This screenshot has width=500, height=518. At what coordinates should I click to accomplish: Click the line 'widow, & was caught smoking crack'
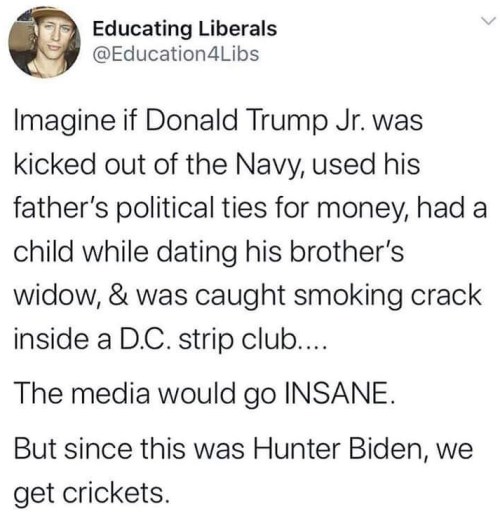[248, 296]
